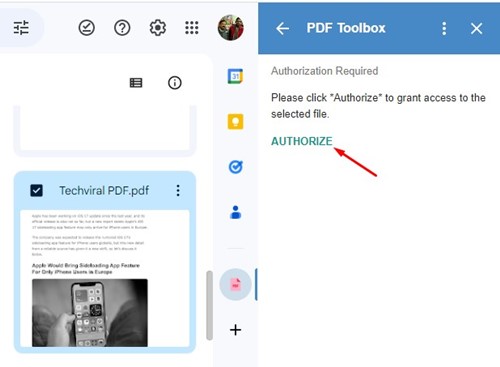
Task: Open Google Keep in side panel
Action: coord(235,122)
